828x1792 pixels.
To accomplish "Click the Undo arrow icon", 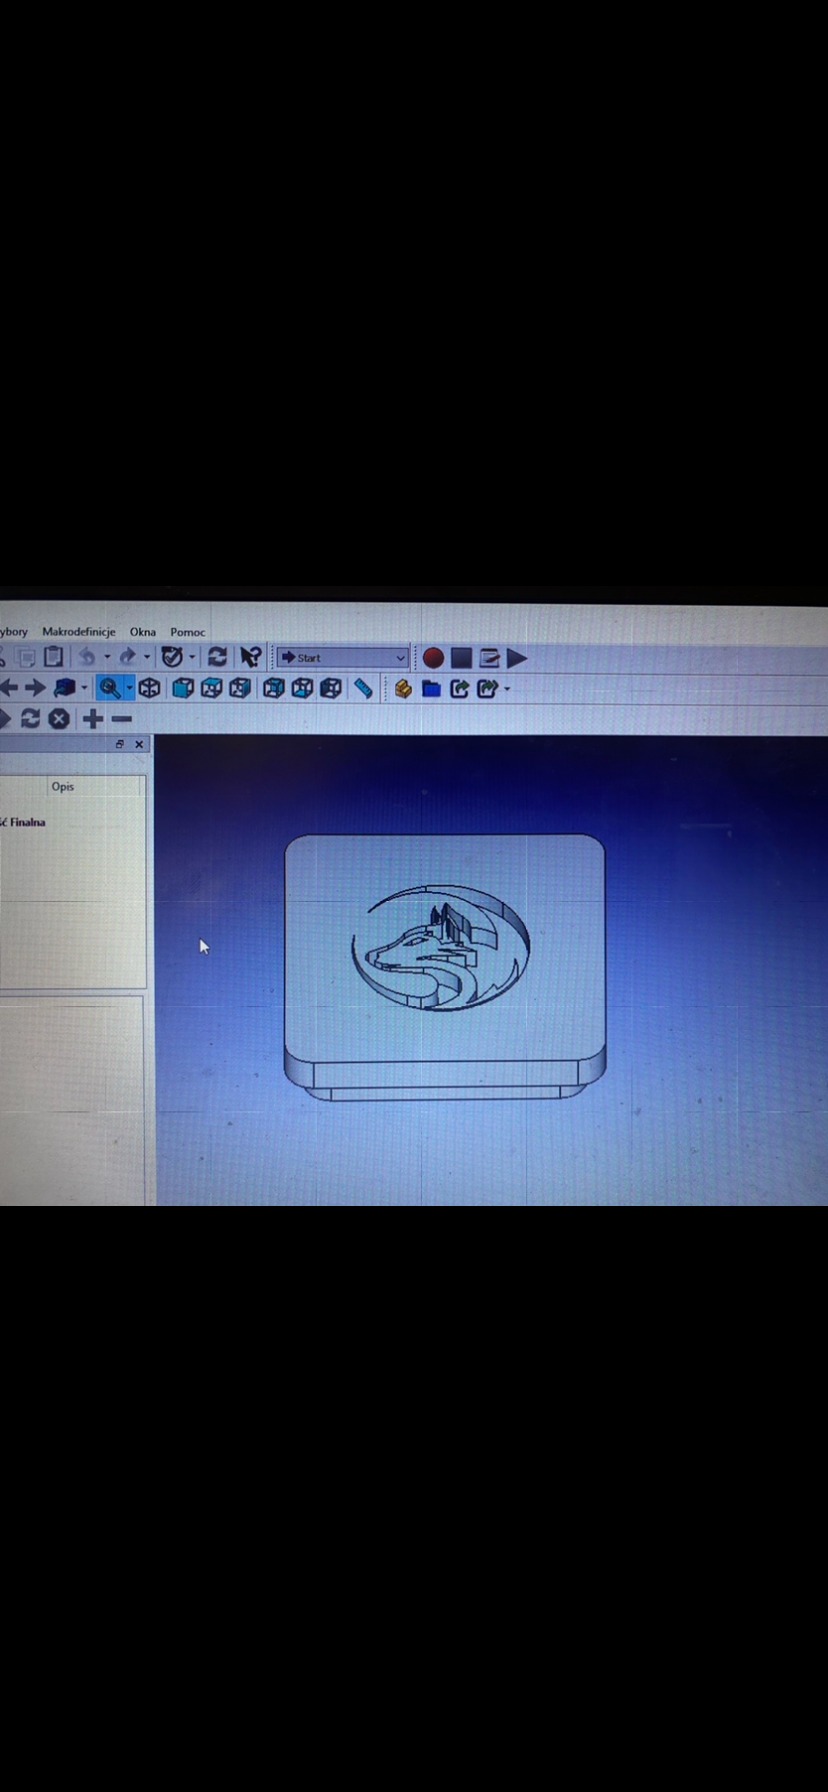I will tap(88, 657).
